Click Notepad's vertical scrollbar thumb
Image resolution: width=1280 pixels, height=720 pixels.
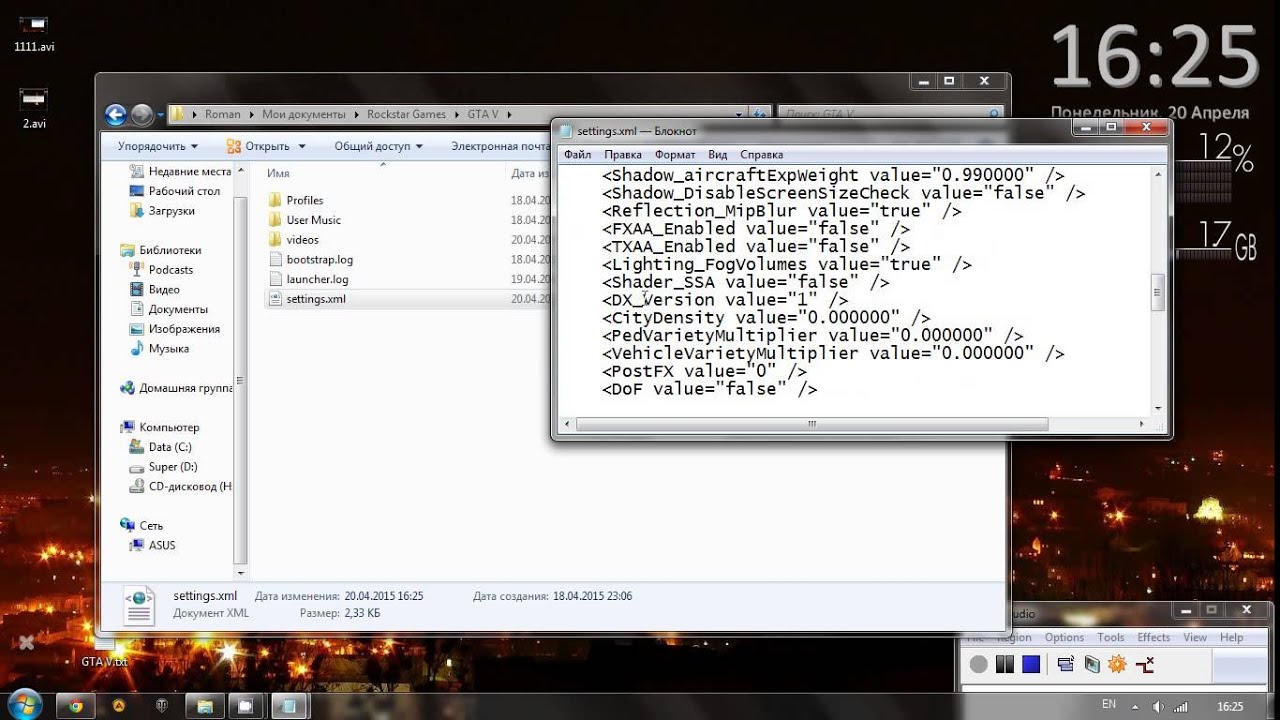point(1159,293)
